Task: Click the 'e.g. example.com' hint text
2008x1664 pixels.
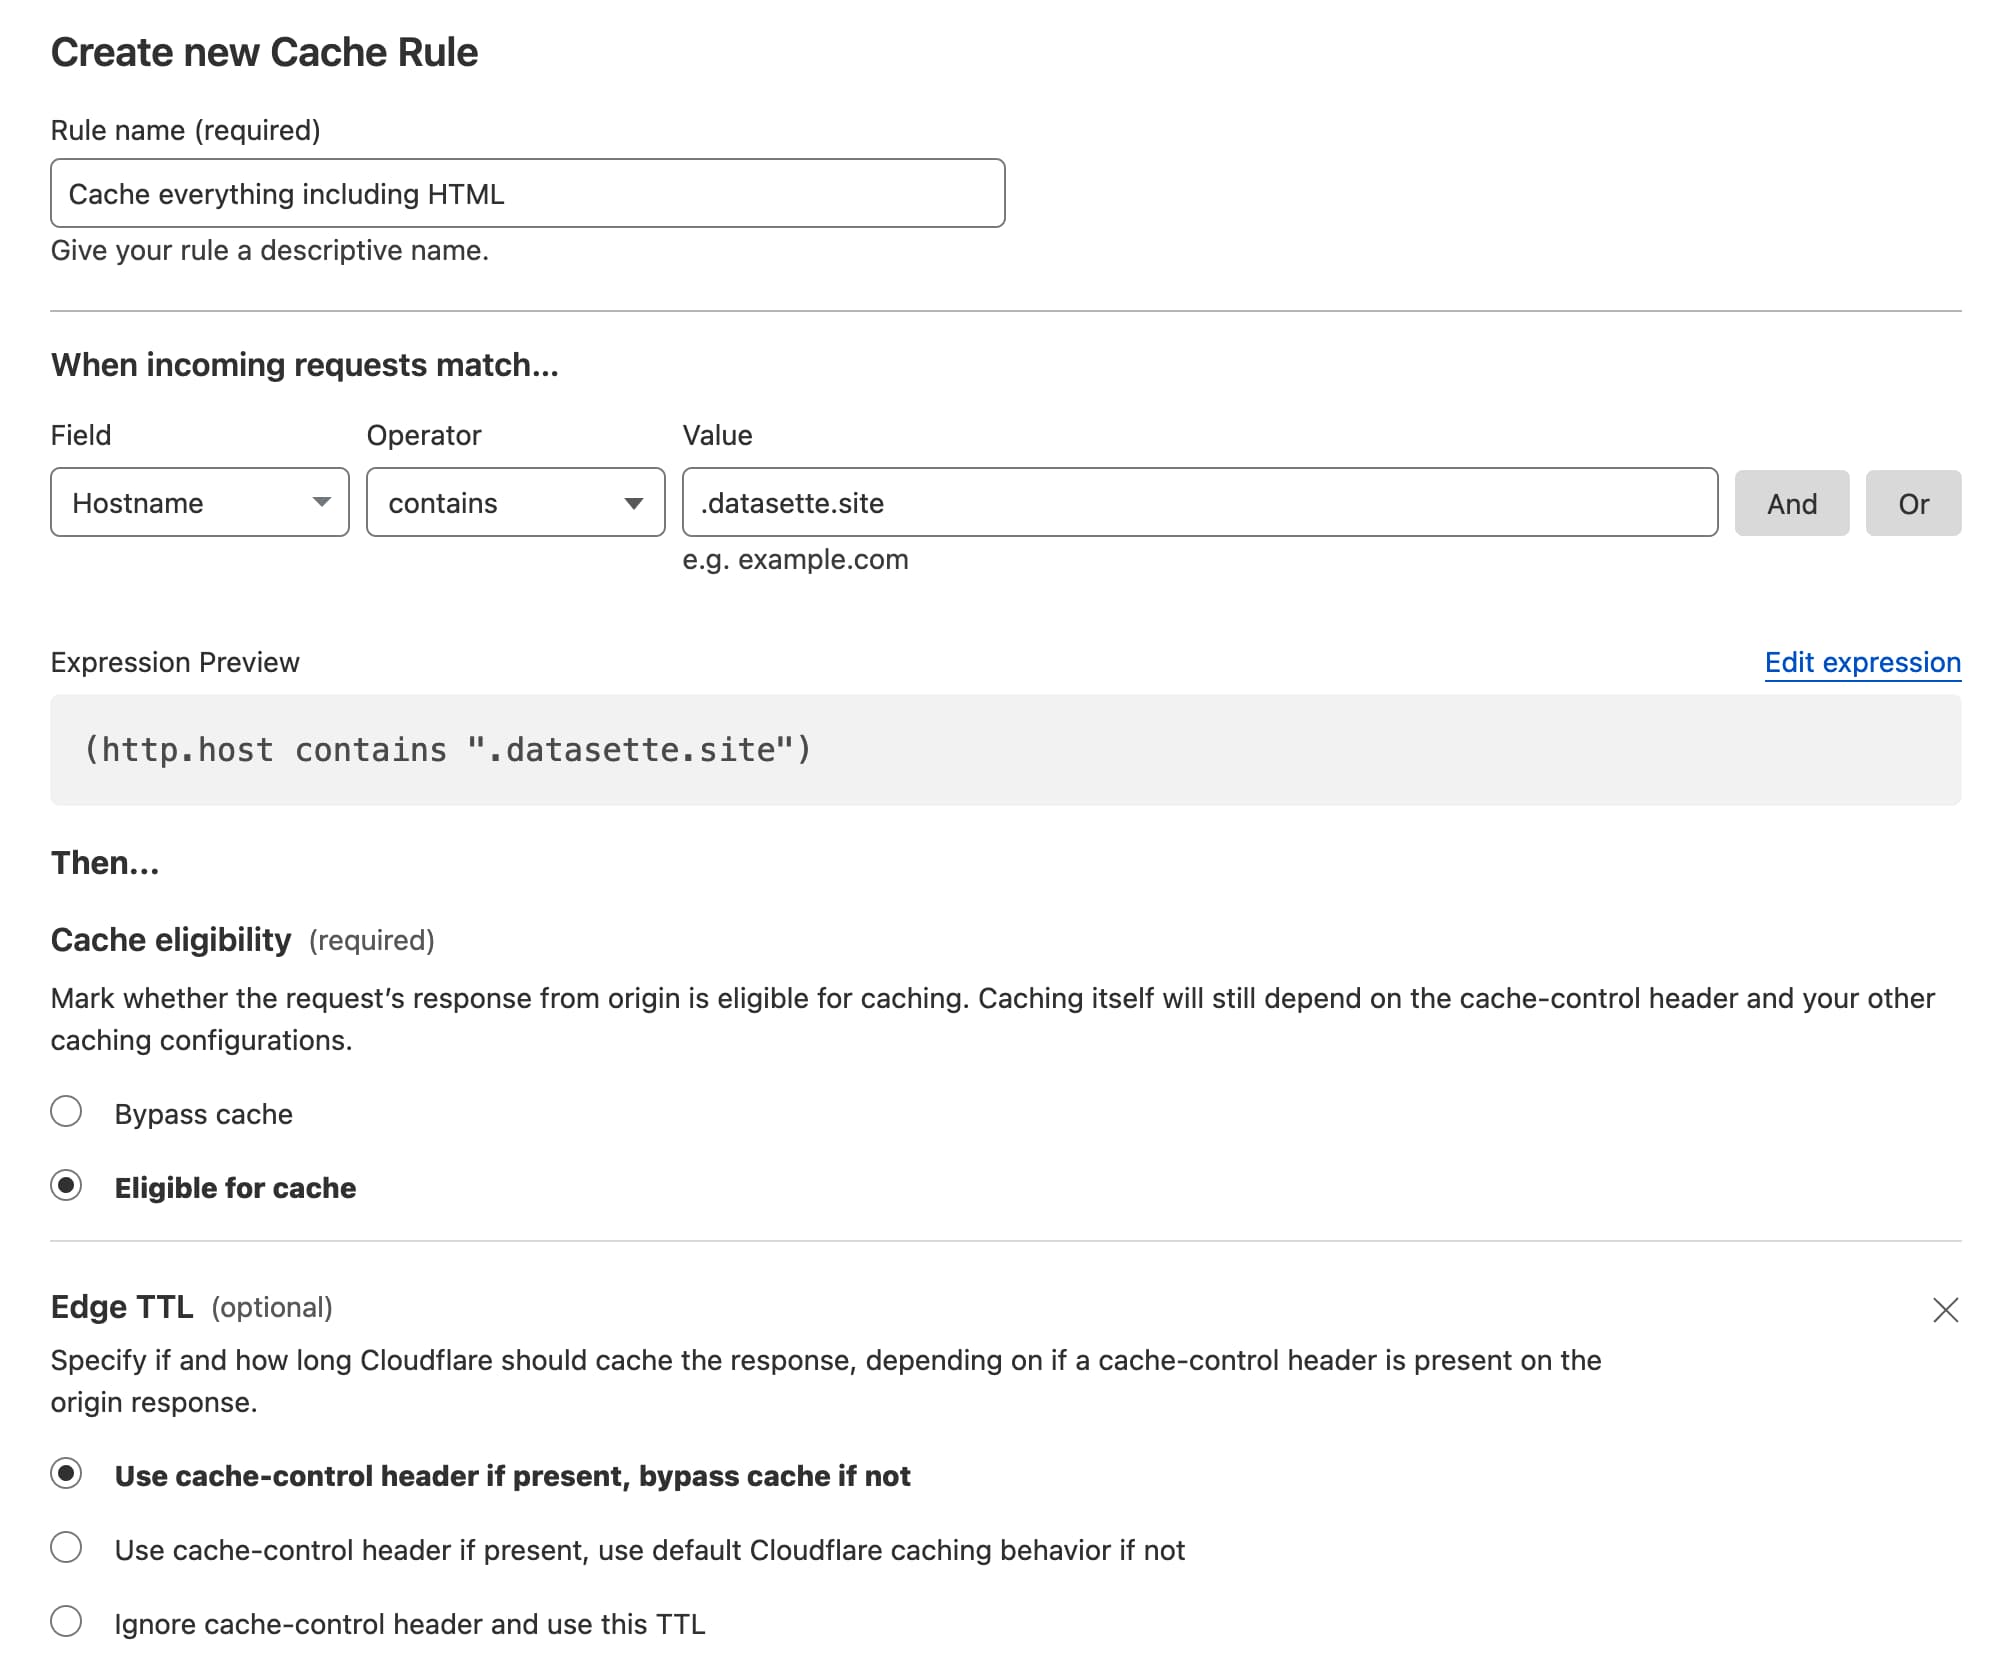Action: [x=796, y=559]
